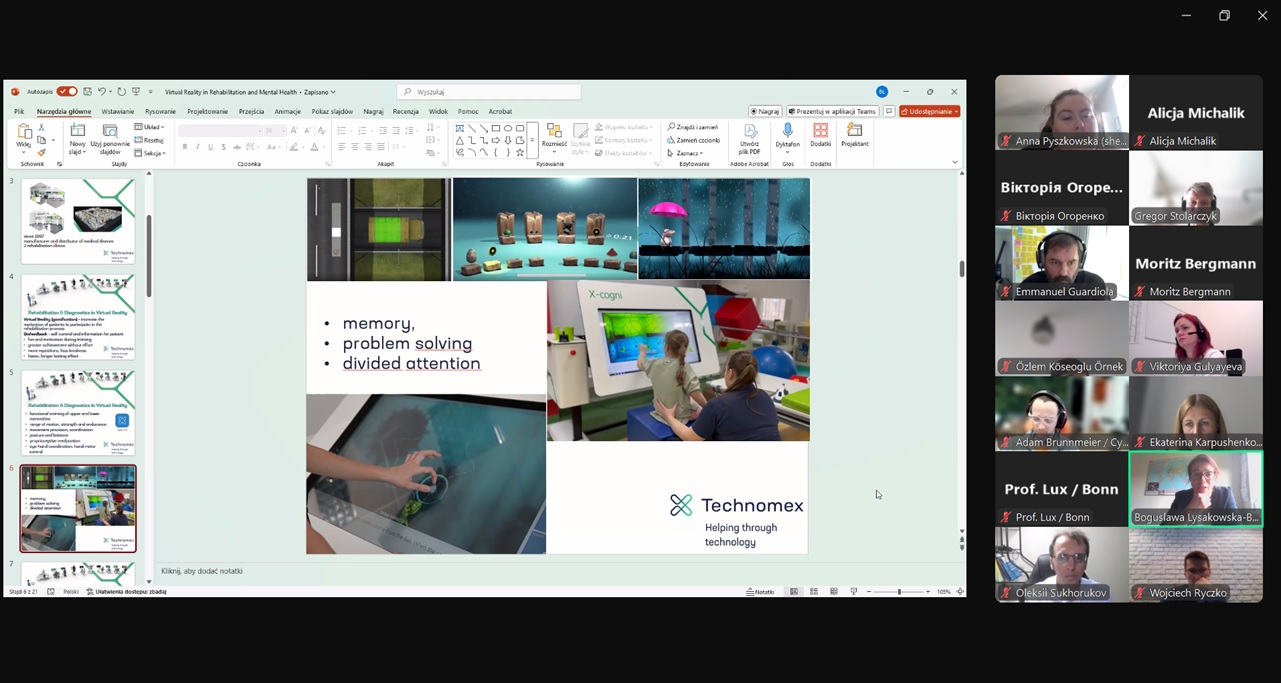Screen dimensions: 1281x683
Task: Open the Wstawianie ribbon tab
Action: point(117,112)
